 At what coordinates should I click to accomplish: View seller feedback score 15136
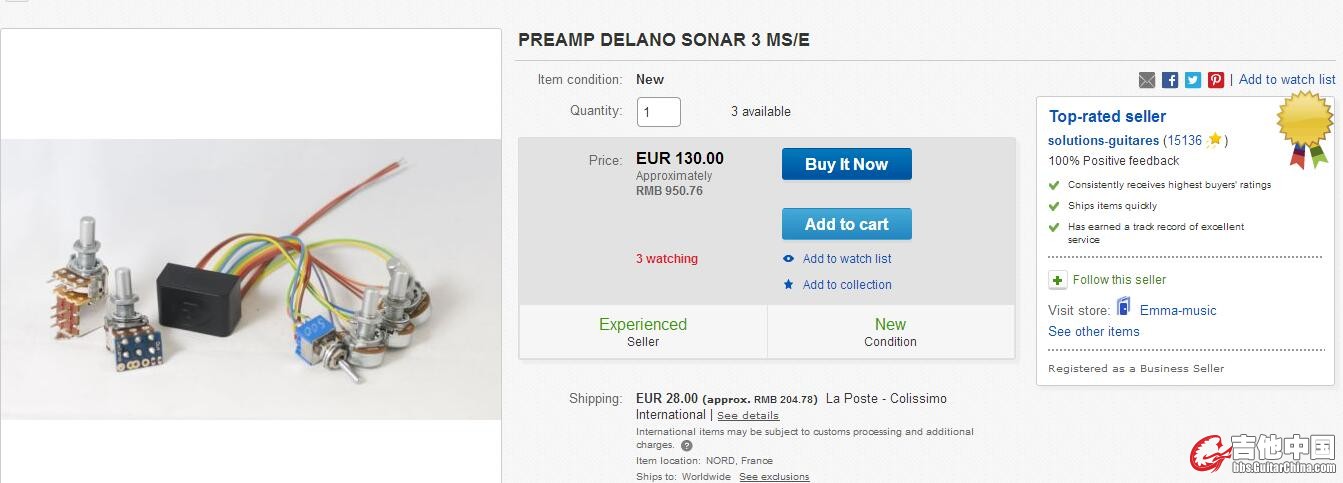[1185, 141]
